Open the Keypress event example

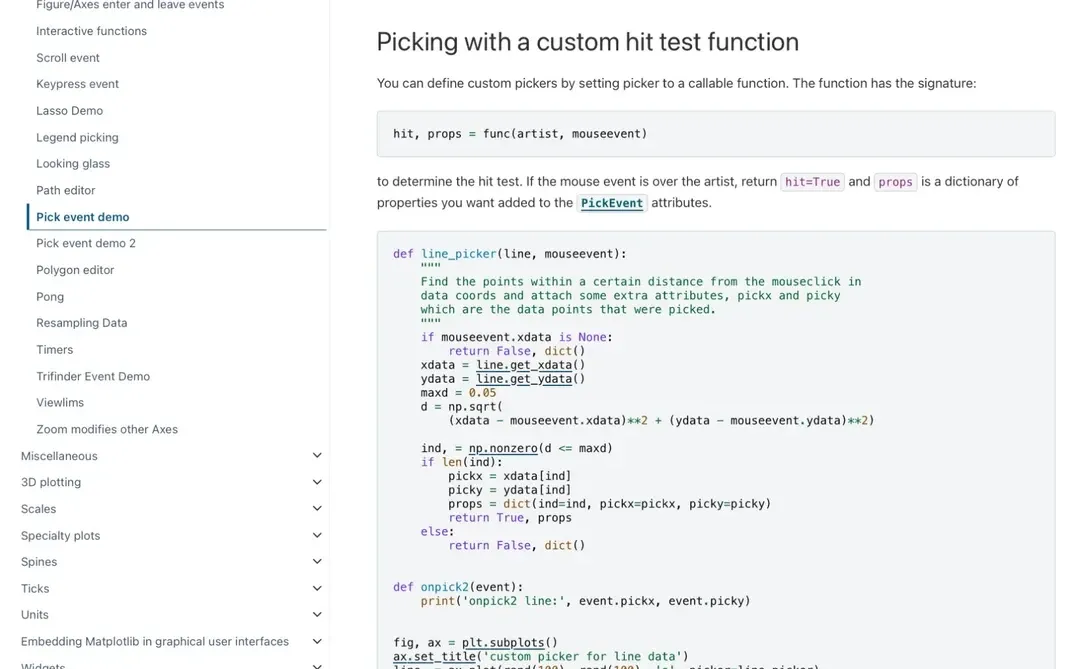click(x=77, y=84)
